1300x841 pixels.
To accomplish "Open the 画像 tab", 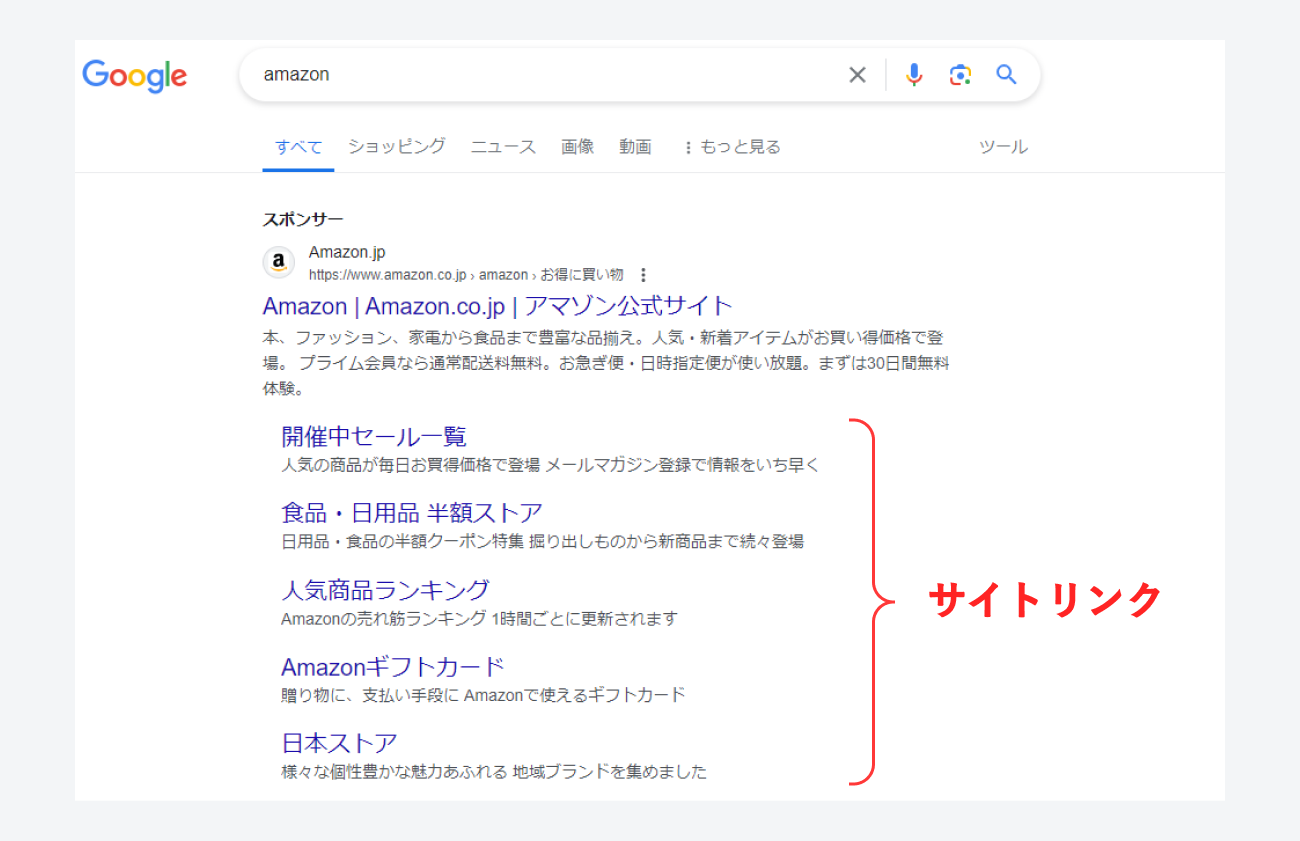I will [577, 147].
